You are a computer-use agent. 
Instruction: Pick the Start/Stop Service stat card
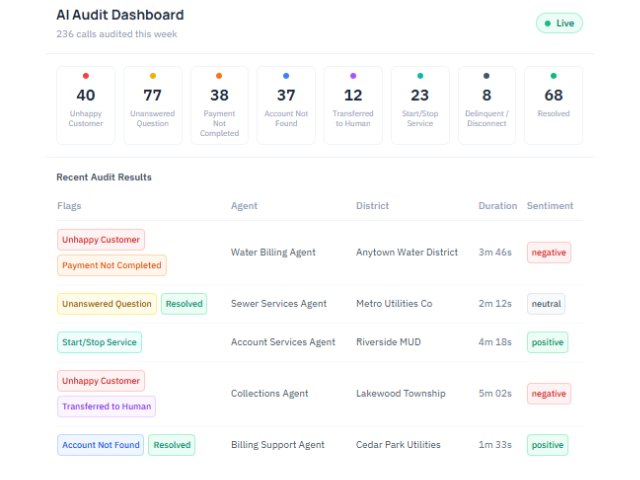click(420, 105)
